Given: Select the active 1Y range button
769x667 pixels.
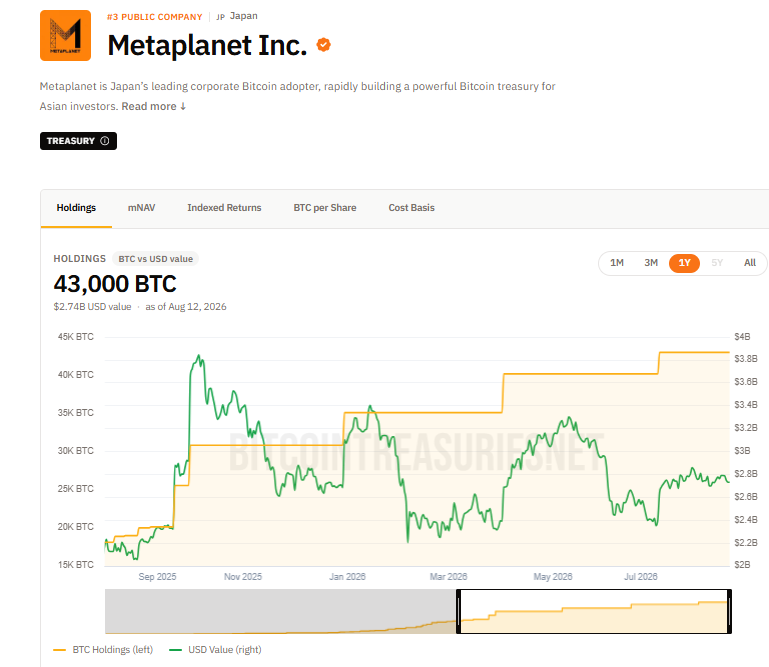Looking at the screenshot, I should [684, 263].
